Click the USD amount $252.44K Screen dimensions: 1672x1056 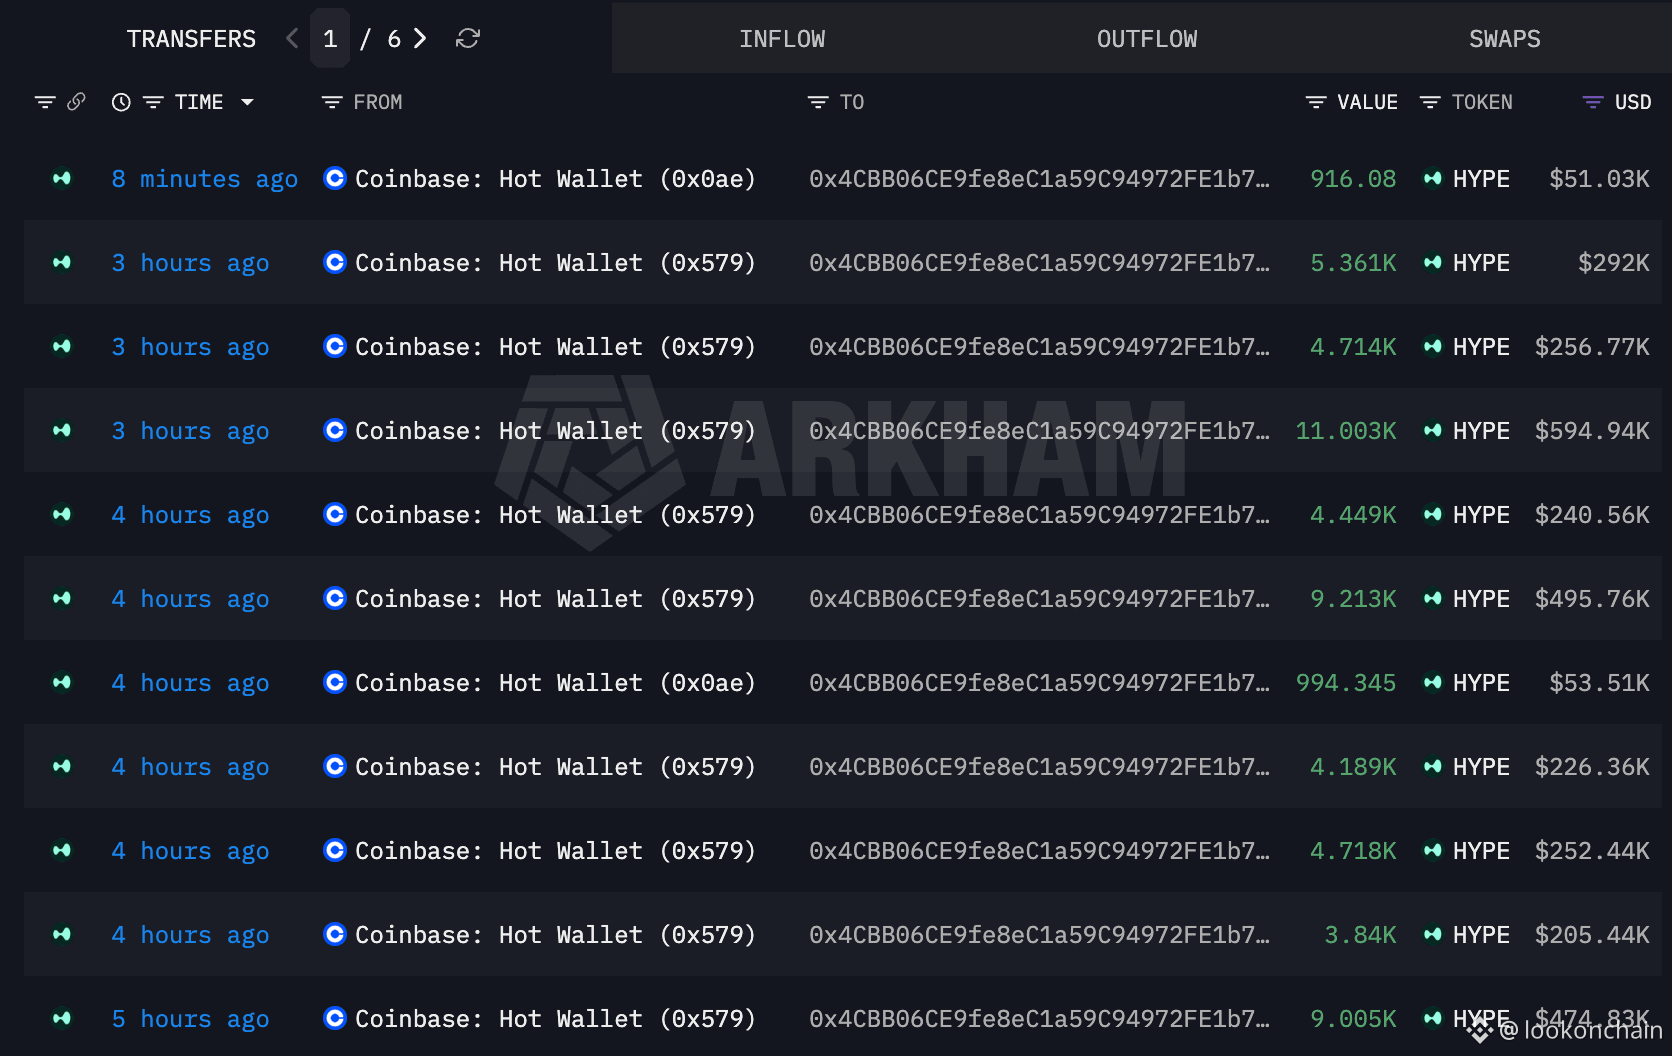[x=1592, y=851]
